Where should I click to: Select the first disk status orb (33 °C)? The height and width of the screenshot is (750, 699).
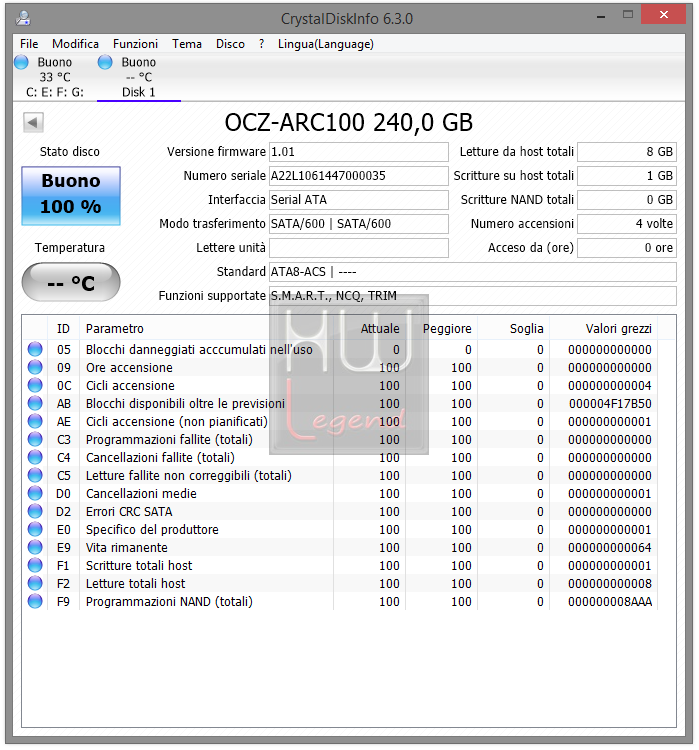(21, 62)
